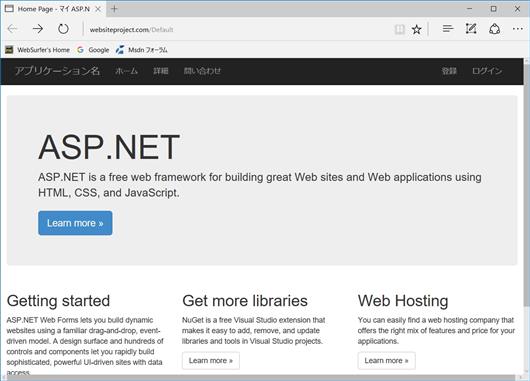The height and width of the screenshot is (381, 530).
Task: Click Learn more under Get more libraries
Action: click(x=211, y=361)
